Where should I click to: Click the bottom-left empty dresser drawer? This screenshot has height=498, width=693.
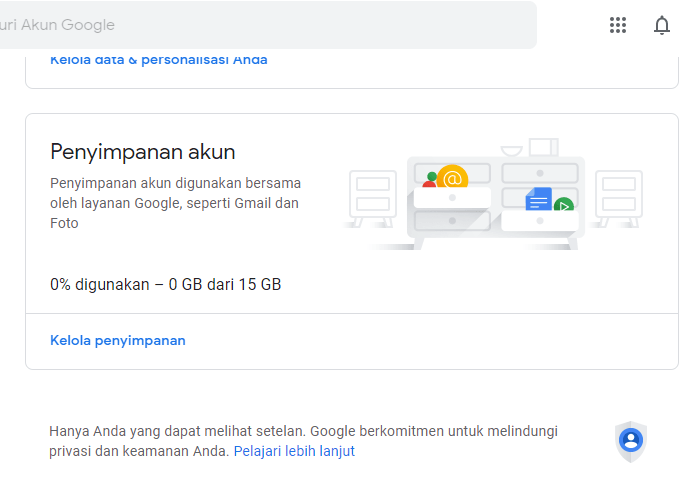pos(452,220)
